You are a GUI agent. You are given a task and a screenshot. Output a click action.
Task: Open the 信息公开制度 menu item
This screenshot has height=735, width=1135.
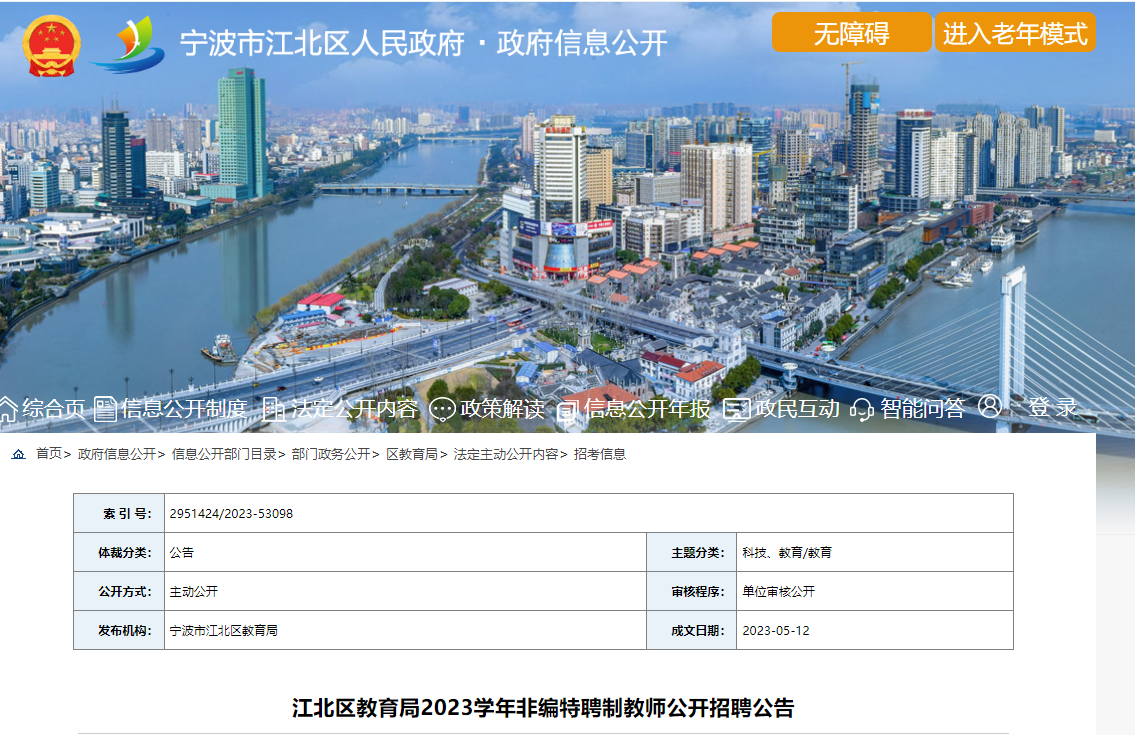[x=184, y=408]
